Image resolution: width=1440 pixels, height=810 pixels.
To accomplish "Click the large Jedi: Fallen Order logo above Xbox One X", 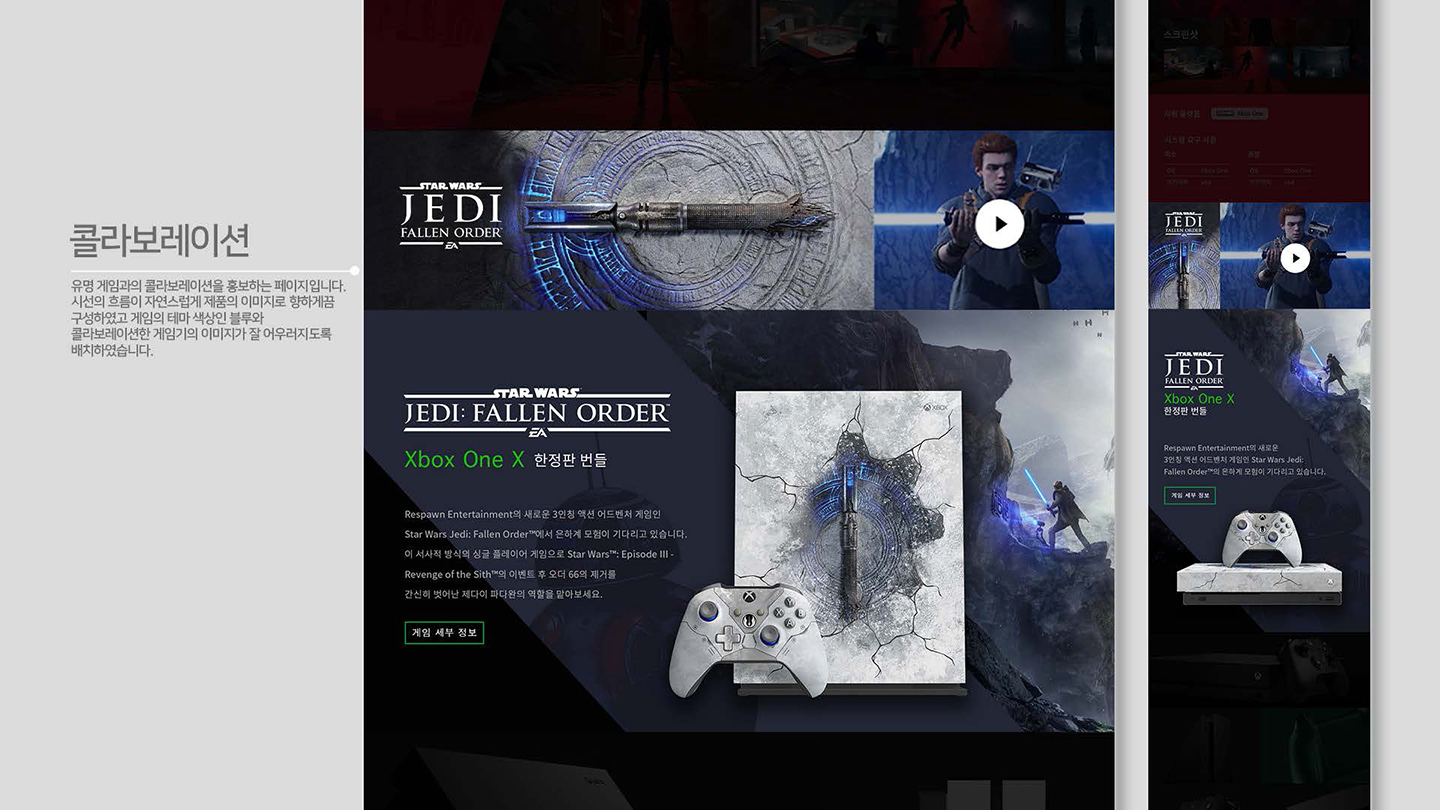I will pyautogui.click(x=537, y=412).
